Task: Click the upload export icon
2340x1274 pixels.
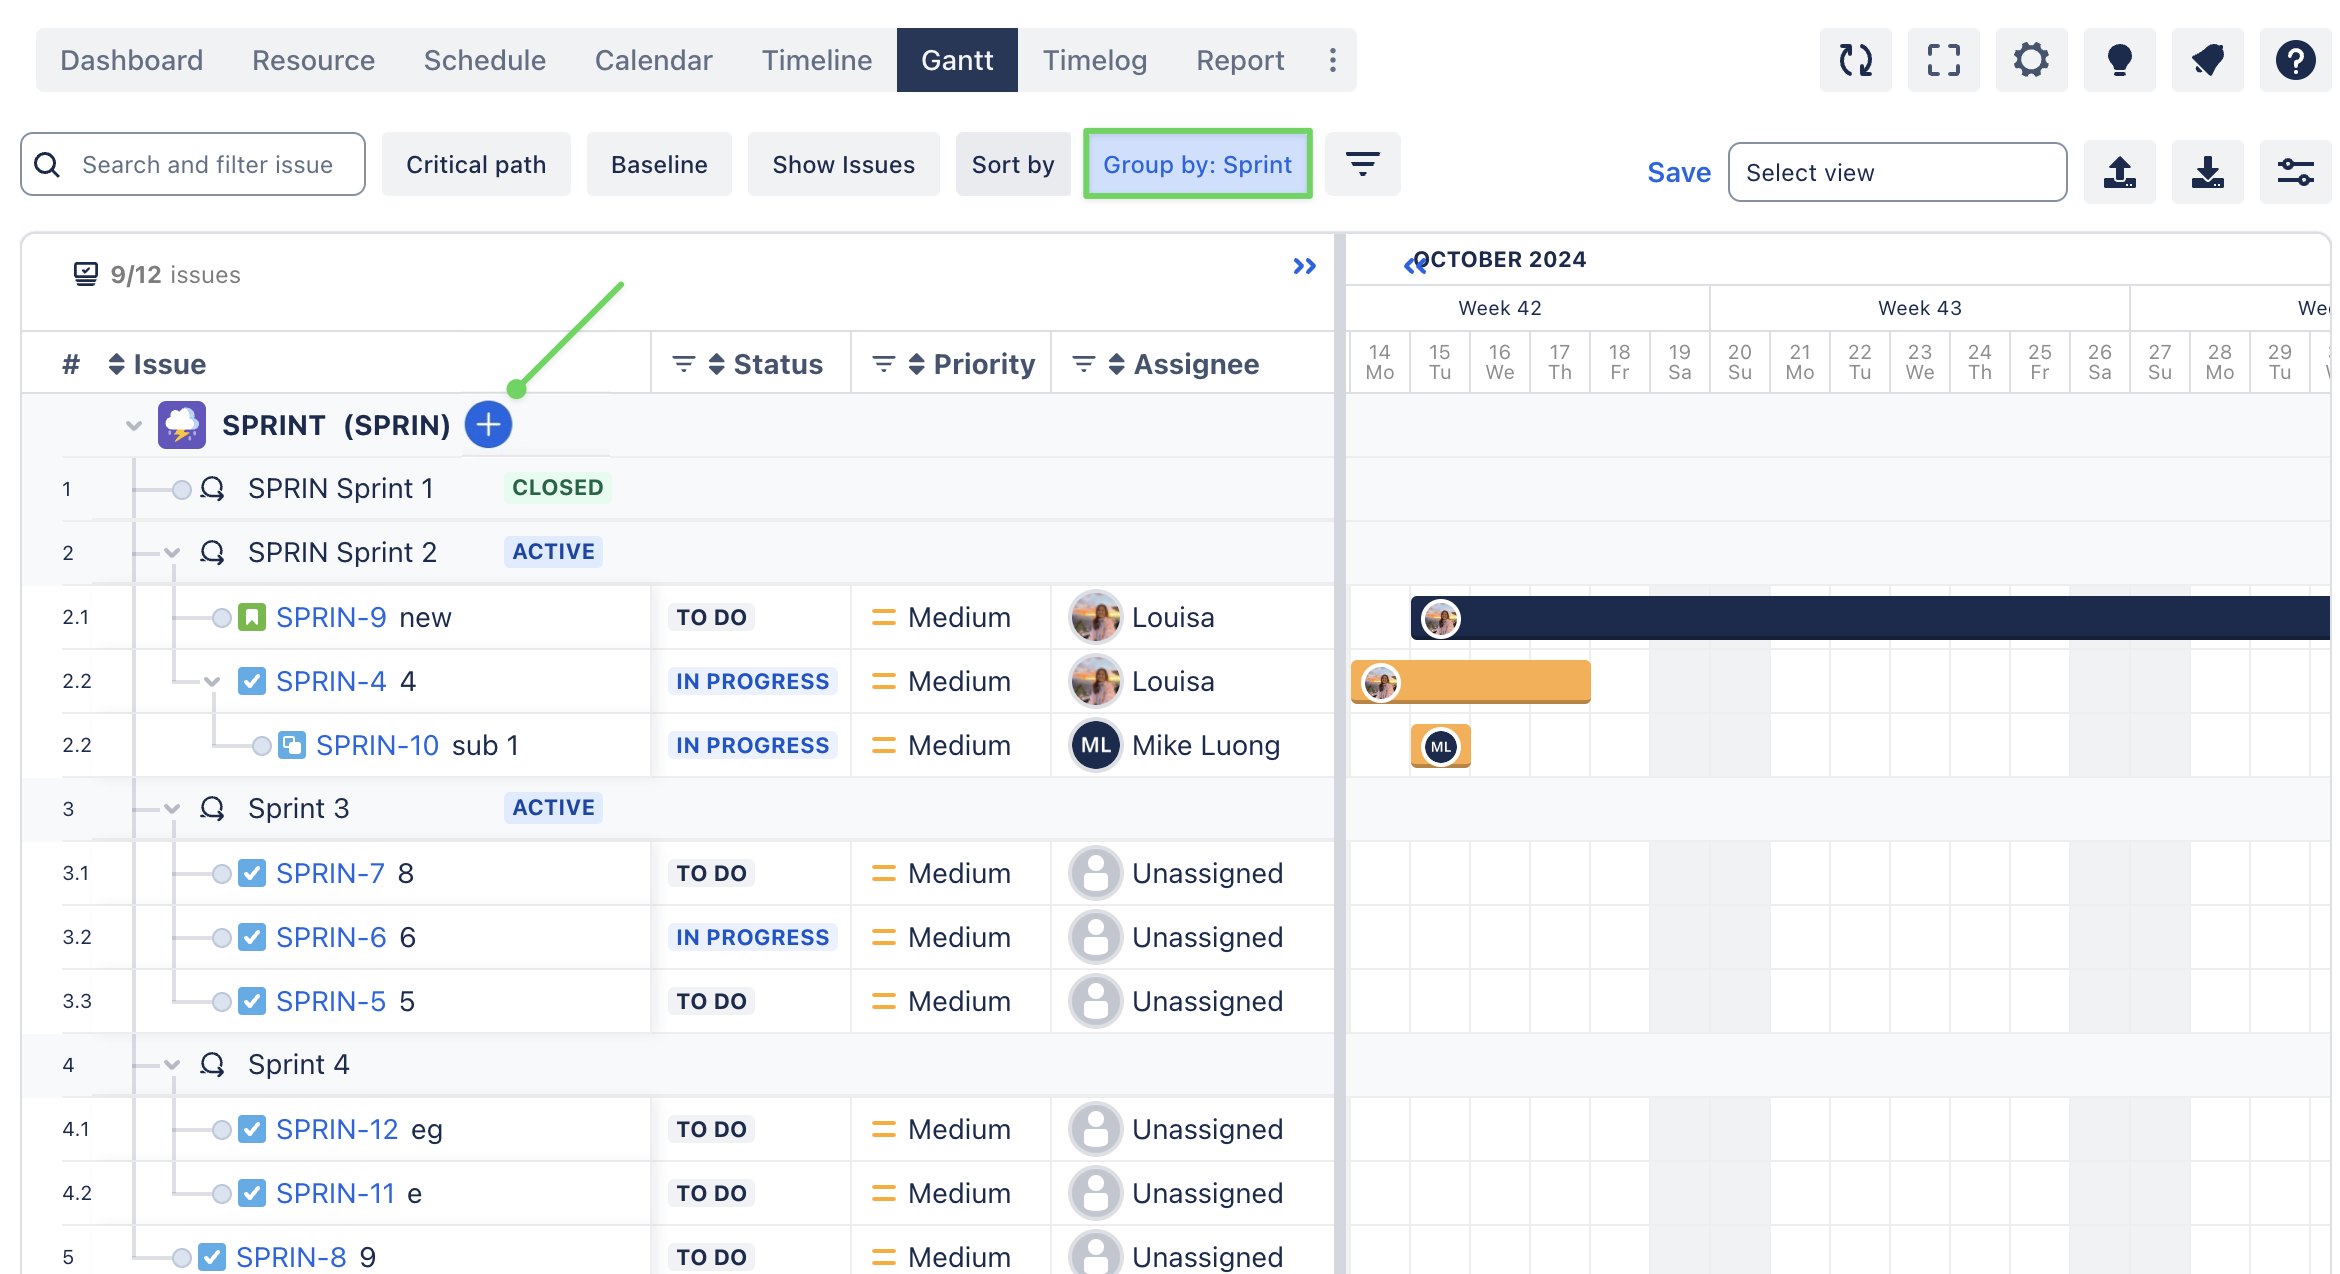Action: (2119, 172)
